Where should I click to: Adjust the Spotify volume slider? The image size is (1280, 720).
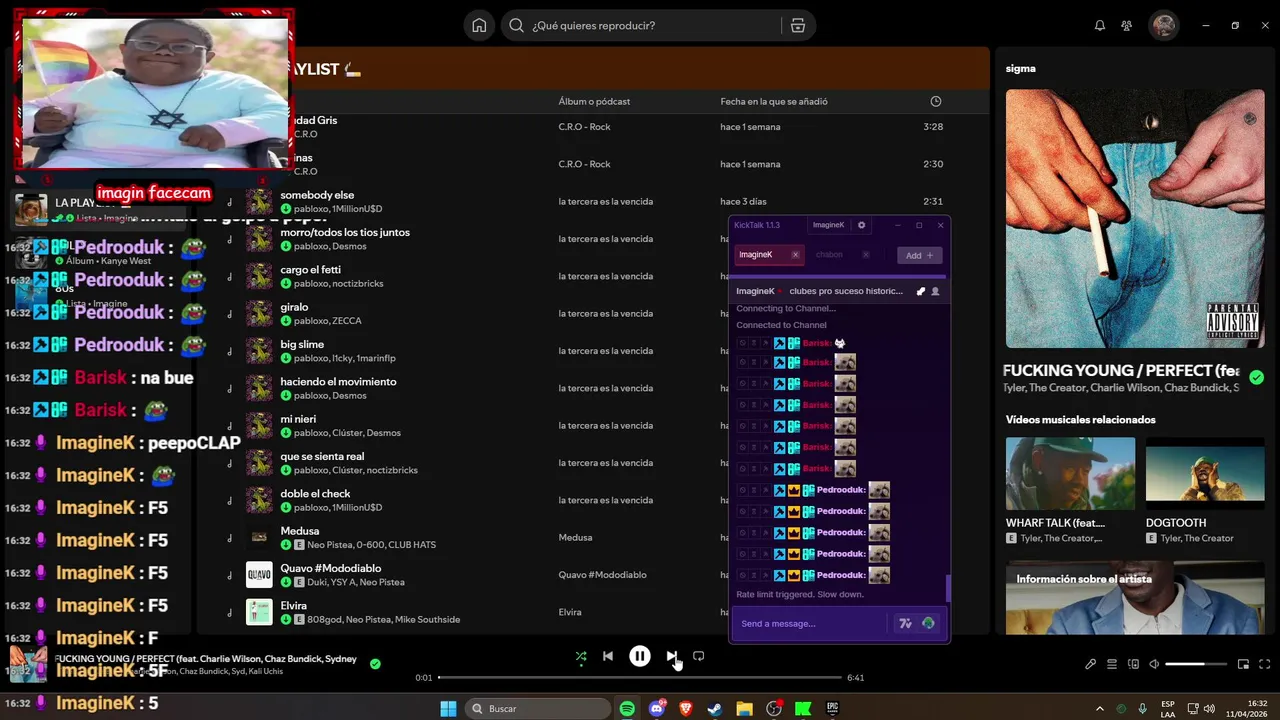(x=1195, y=664)
